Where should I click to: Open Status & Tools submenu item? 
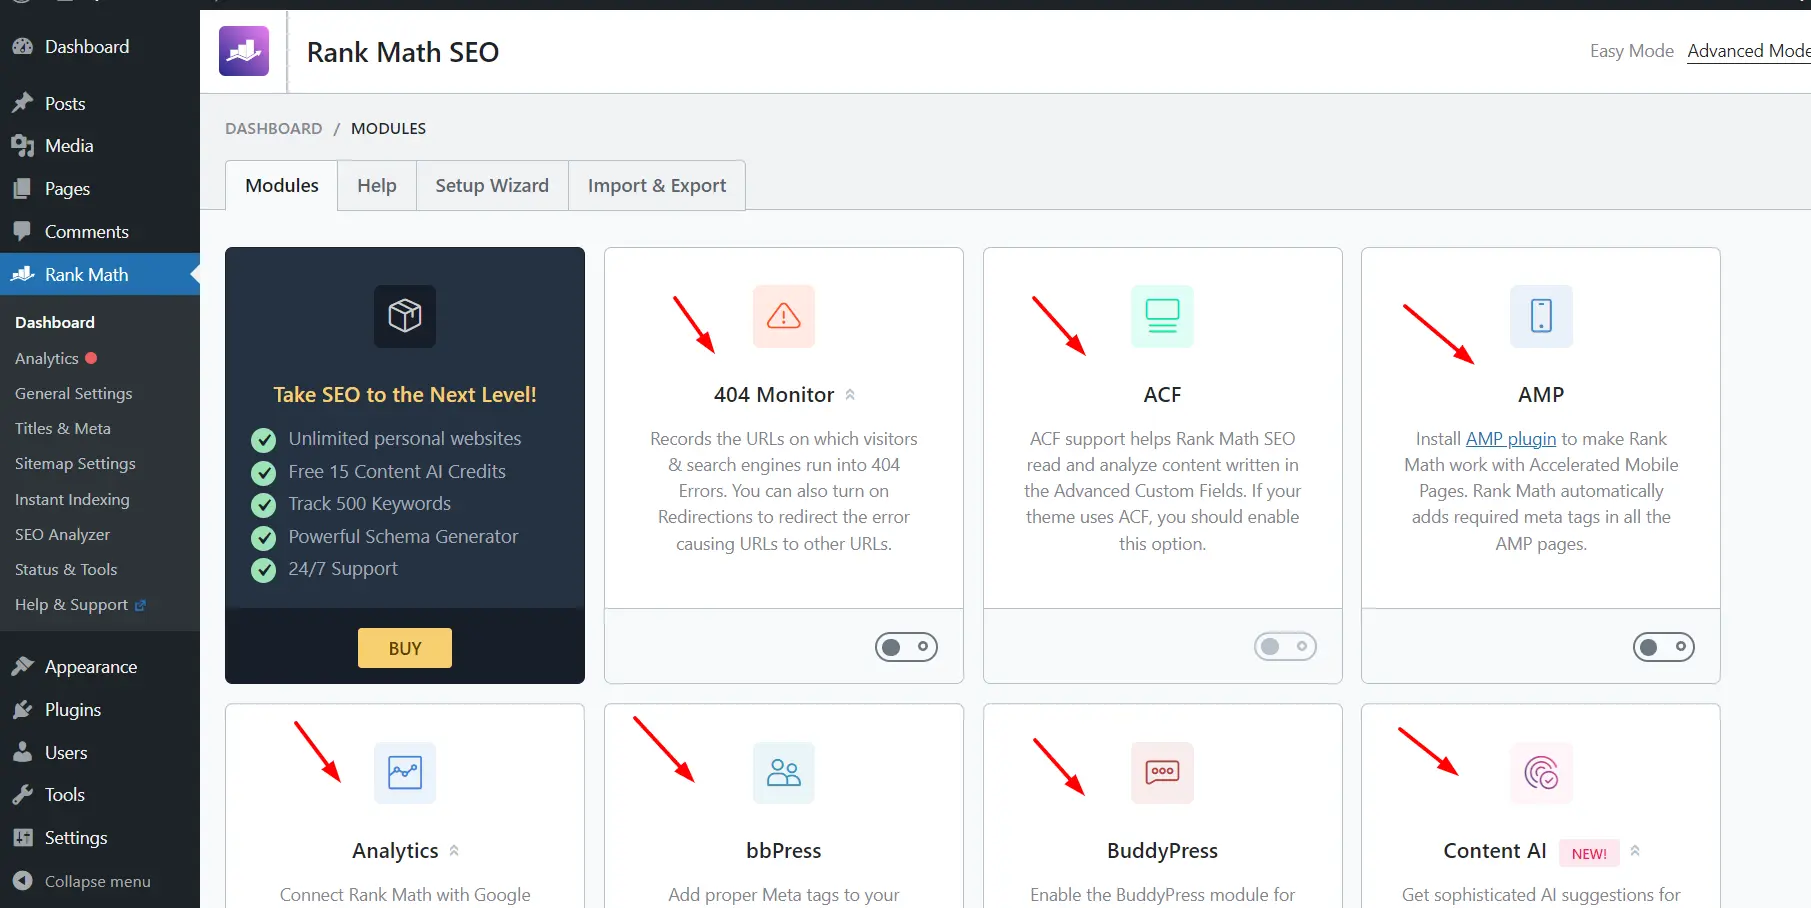(66, 570)
